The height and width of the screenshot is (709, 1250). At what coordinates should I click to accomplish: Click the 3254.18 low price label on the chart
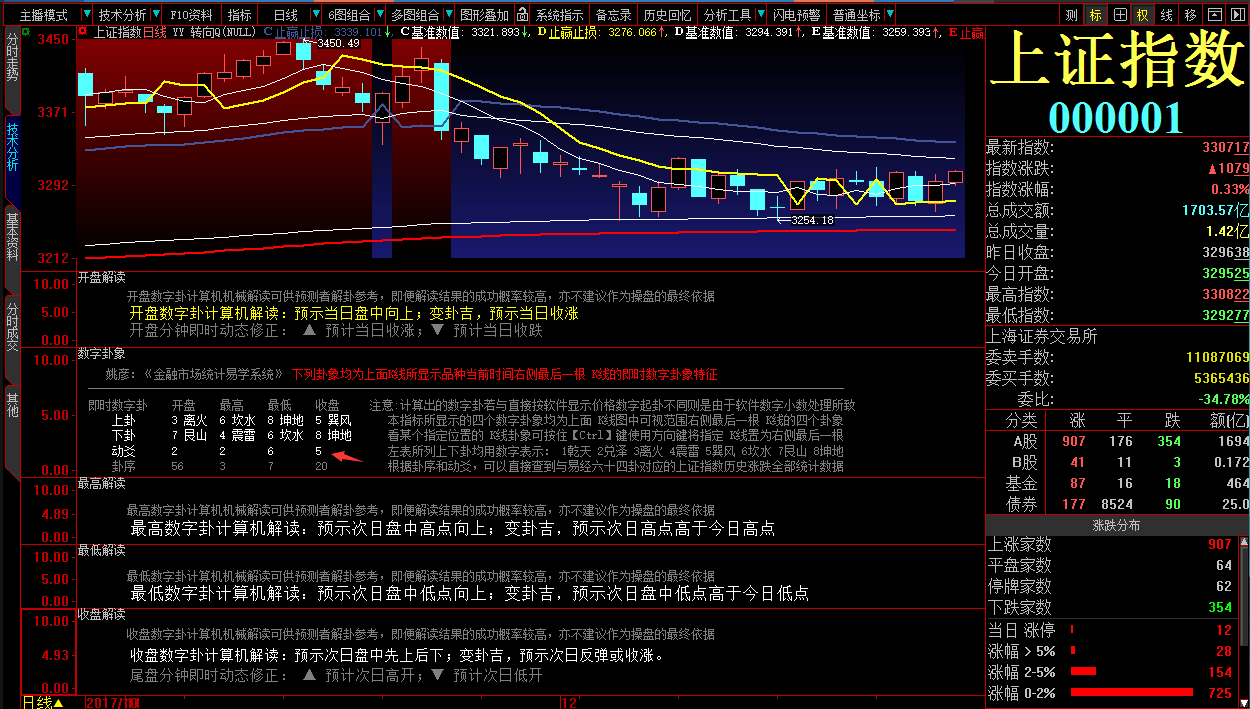812,220
